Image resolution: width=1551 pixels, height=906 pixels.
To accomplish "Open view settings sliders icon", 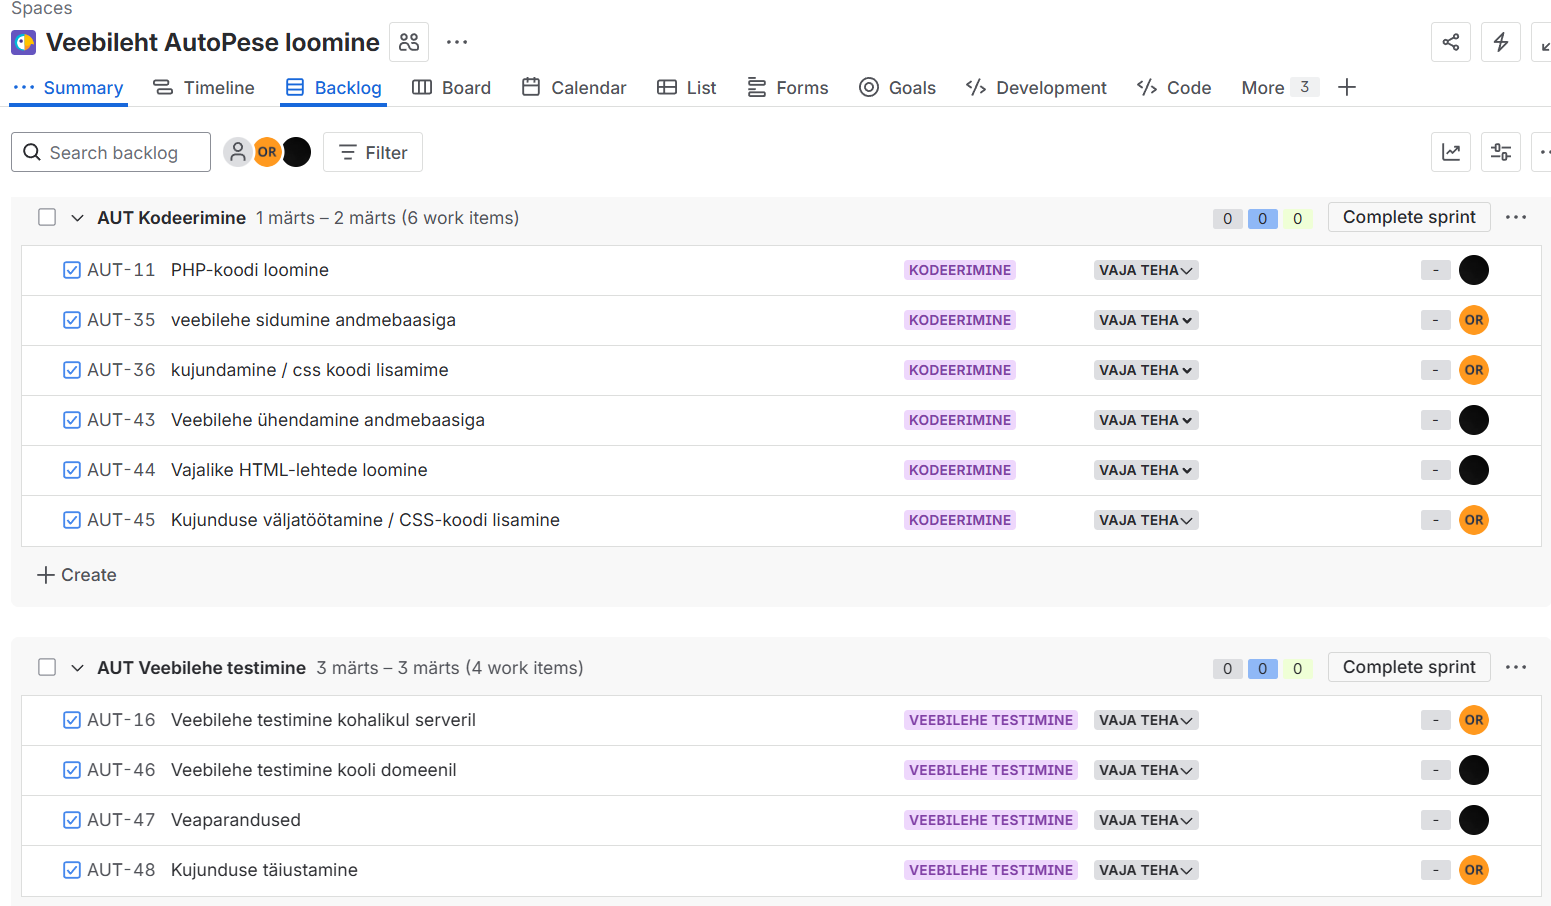I will (x=1500, y=152).
